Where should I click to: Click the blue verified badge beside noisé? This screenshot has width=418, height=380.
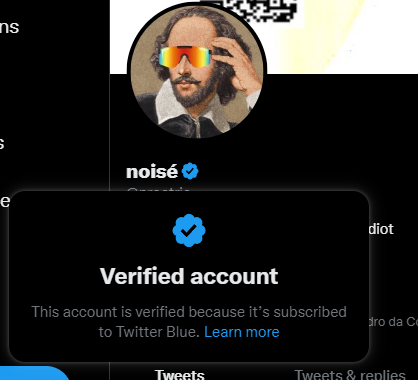pyautogui.click(x=190, y=171)
